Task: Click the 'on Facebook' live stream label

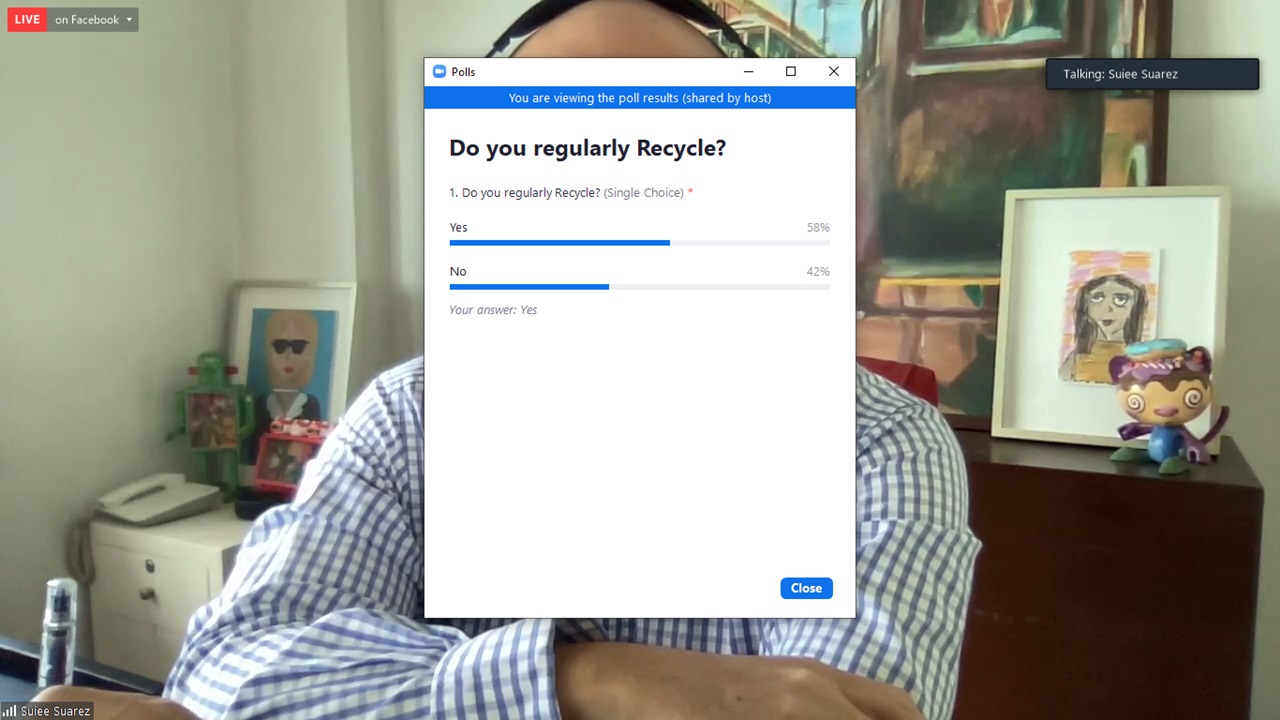Action: [87, 20]
